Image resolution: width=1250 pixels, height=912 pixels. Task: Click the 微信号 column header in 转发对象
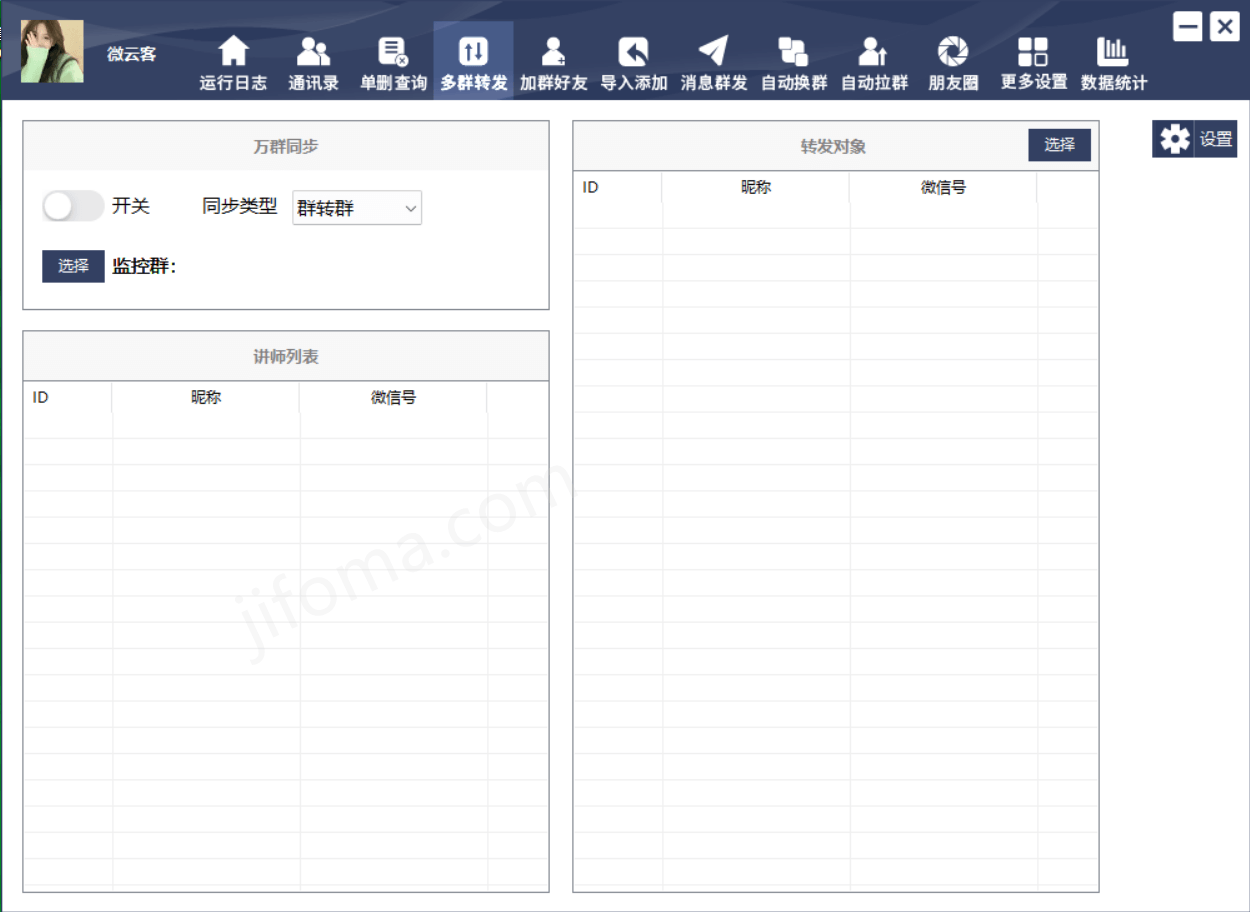click(943, 187)
